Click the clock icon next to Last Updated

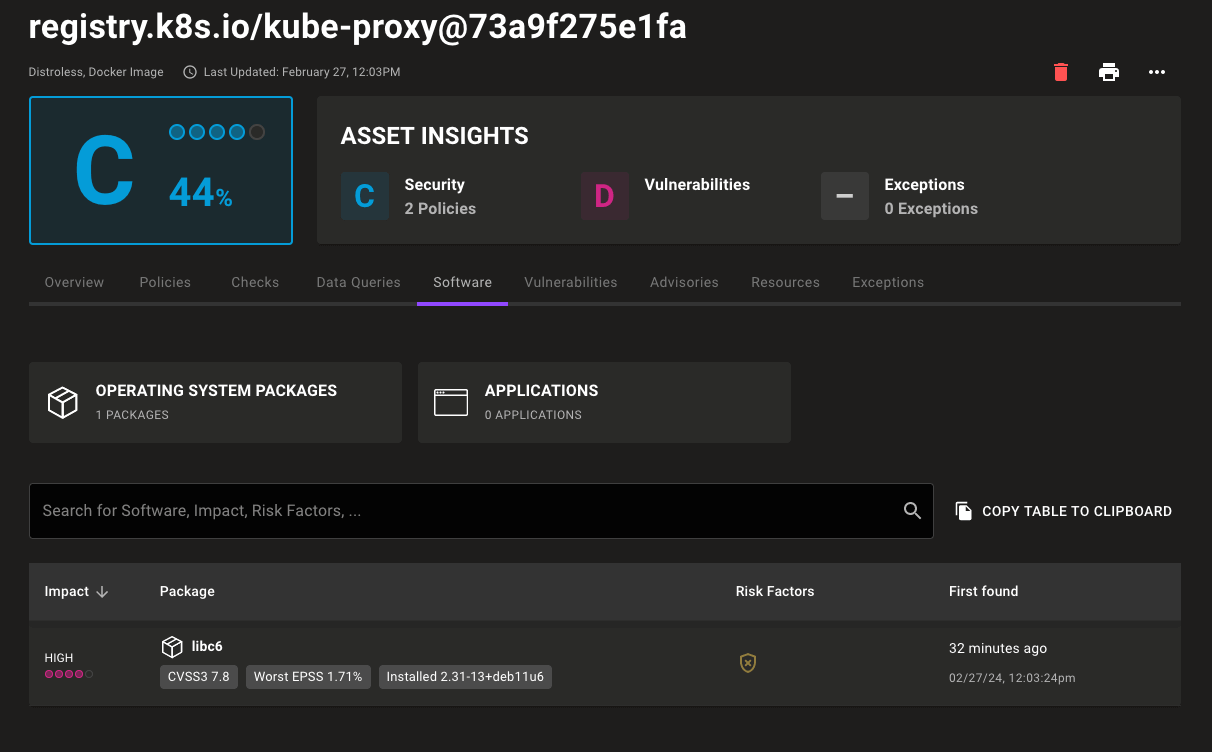click(x=189, y=71)
